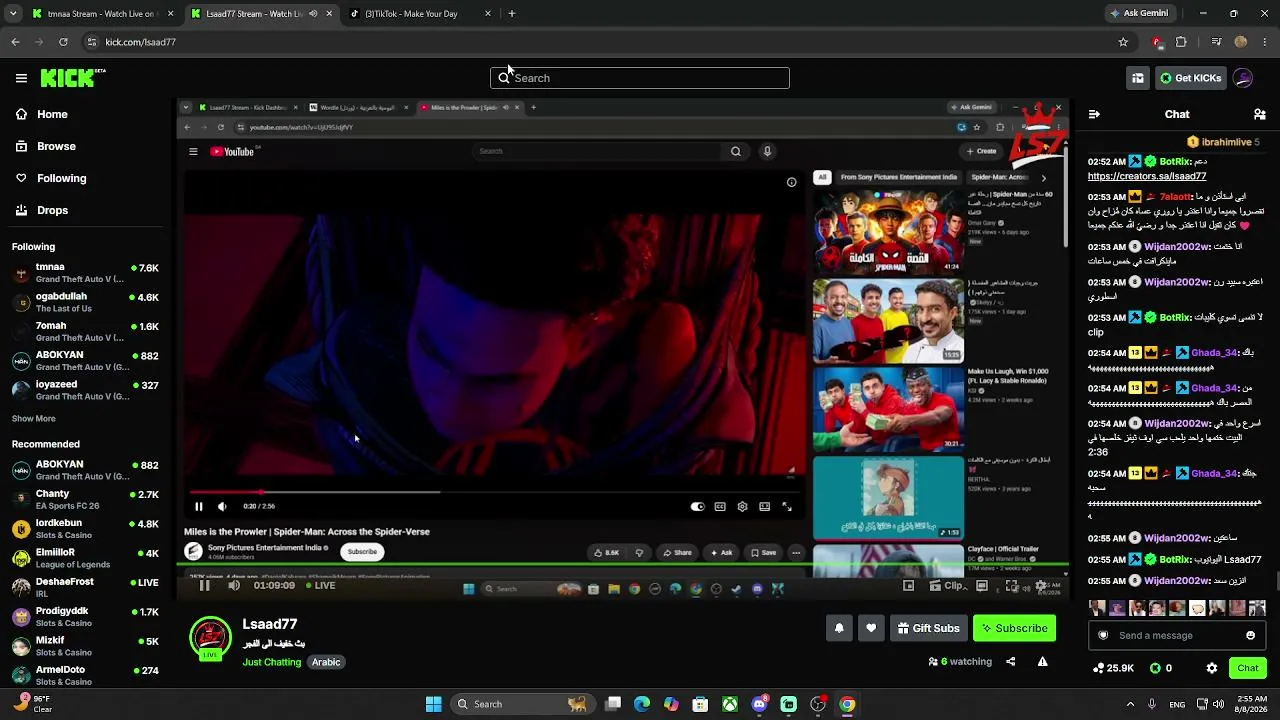The height and width of the screenshot is (720, 1280).
Task: Open lordkebun recommended channel
Action: [x=86, y=529]
